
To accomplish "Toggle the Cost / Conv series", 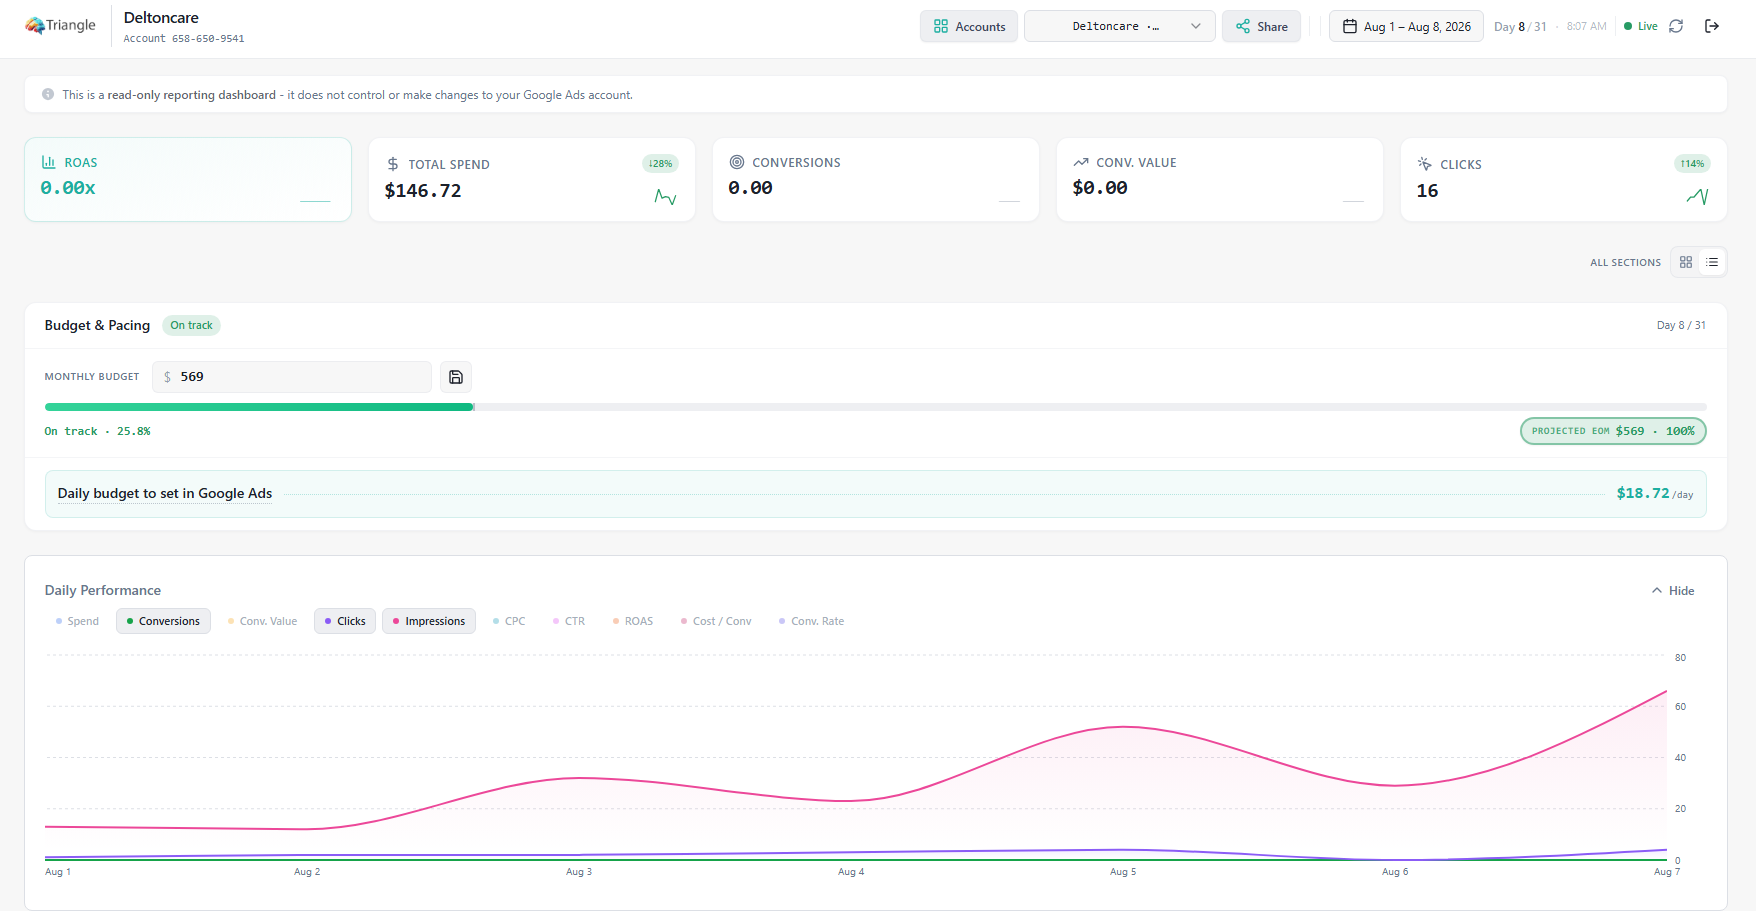I will tap(716, 621).
